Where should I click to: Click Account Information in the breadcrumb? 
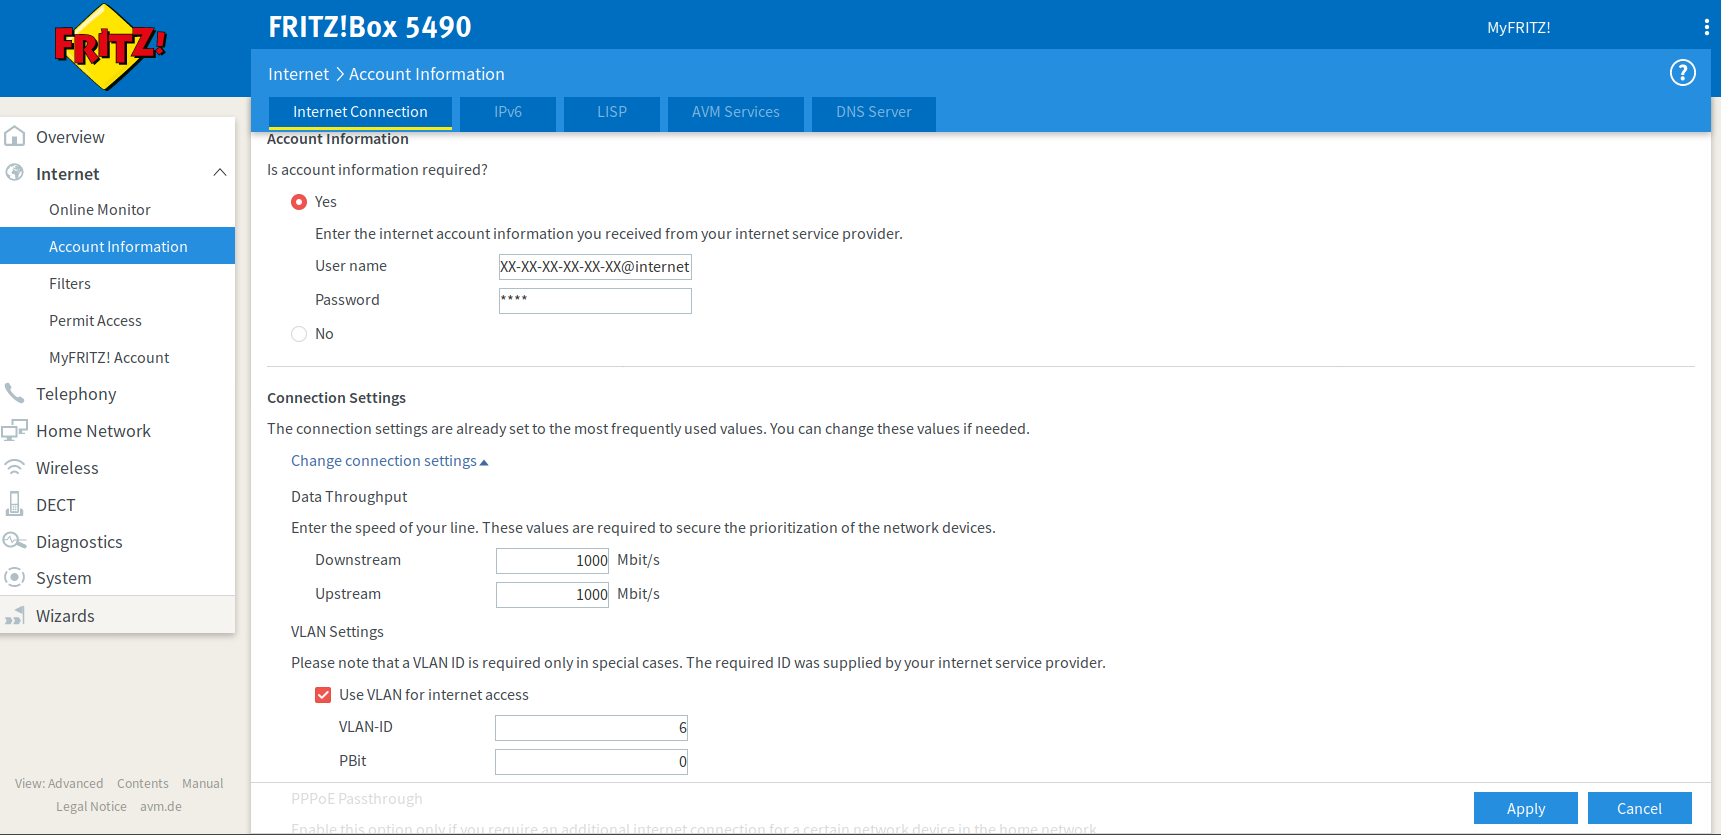[x=427, y=74]
